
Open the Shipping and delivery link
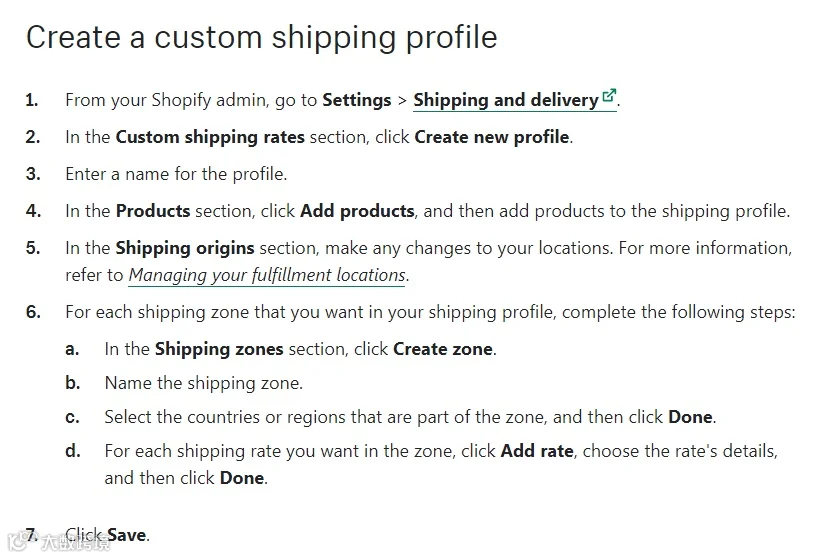[x=506, y=100]
